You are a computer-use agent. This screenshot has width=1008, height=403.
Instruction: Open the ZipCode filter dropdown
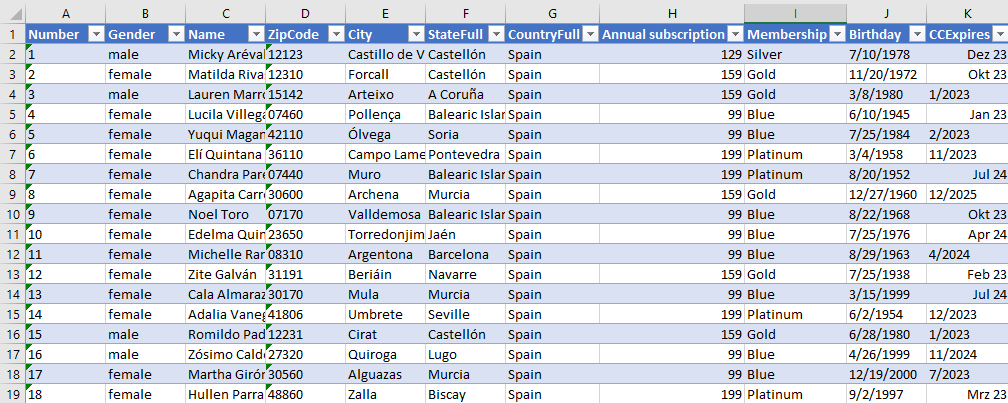coord(336,34)
